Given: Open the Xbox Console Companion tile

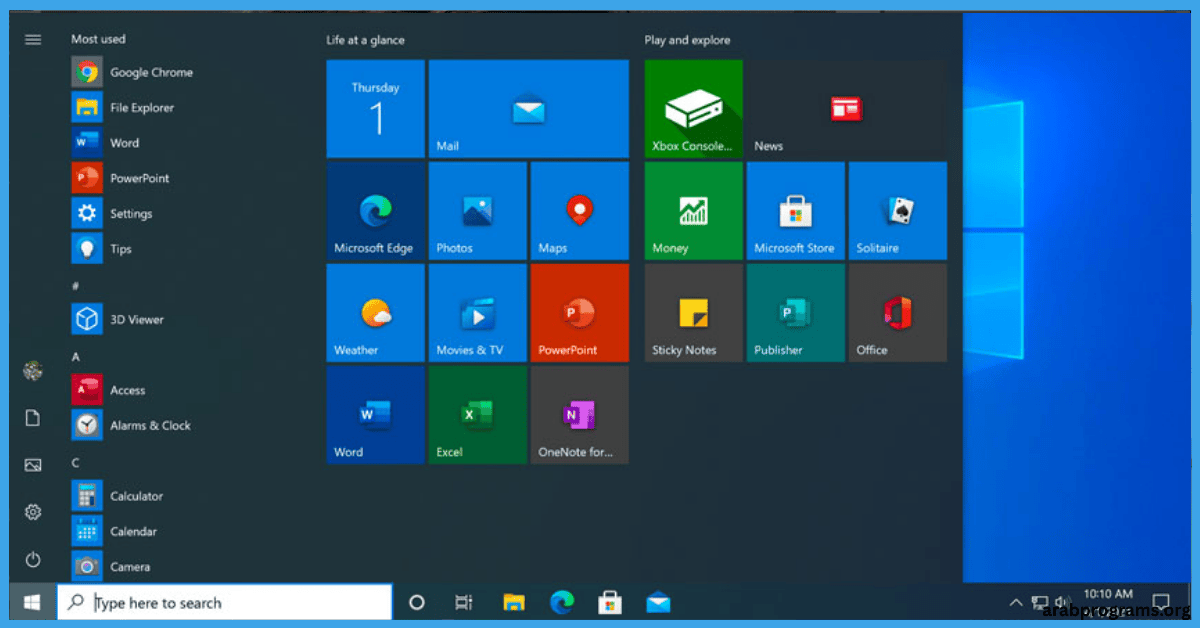Looking at the screenshot, I should pyautogui.click(x=693, y=108).
